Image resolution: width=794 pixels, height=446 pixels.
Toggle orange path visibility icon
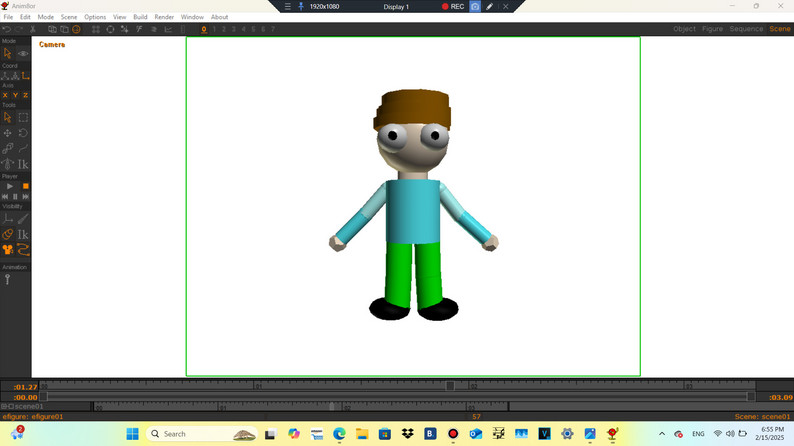(23, 250)
